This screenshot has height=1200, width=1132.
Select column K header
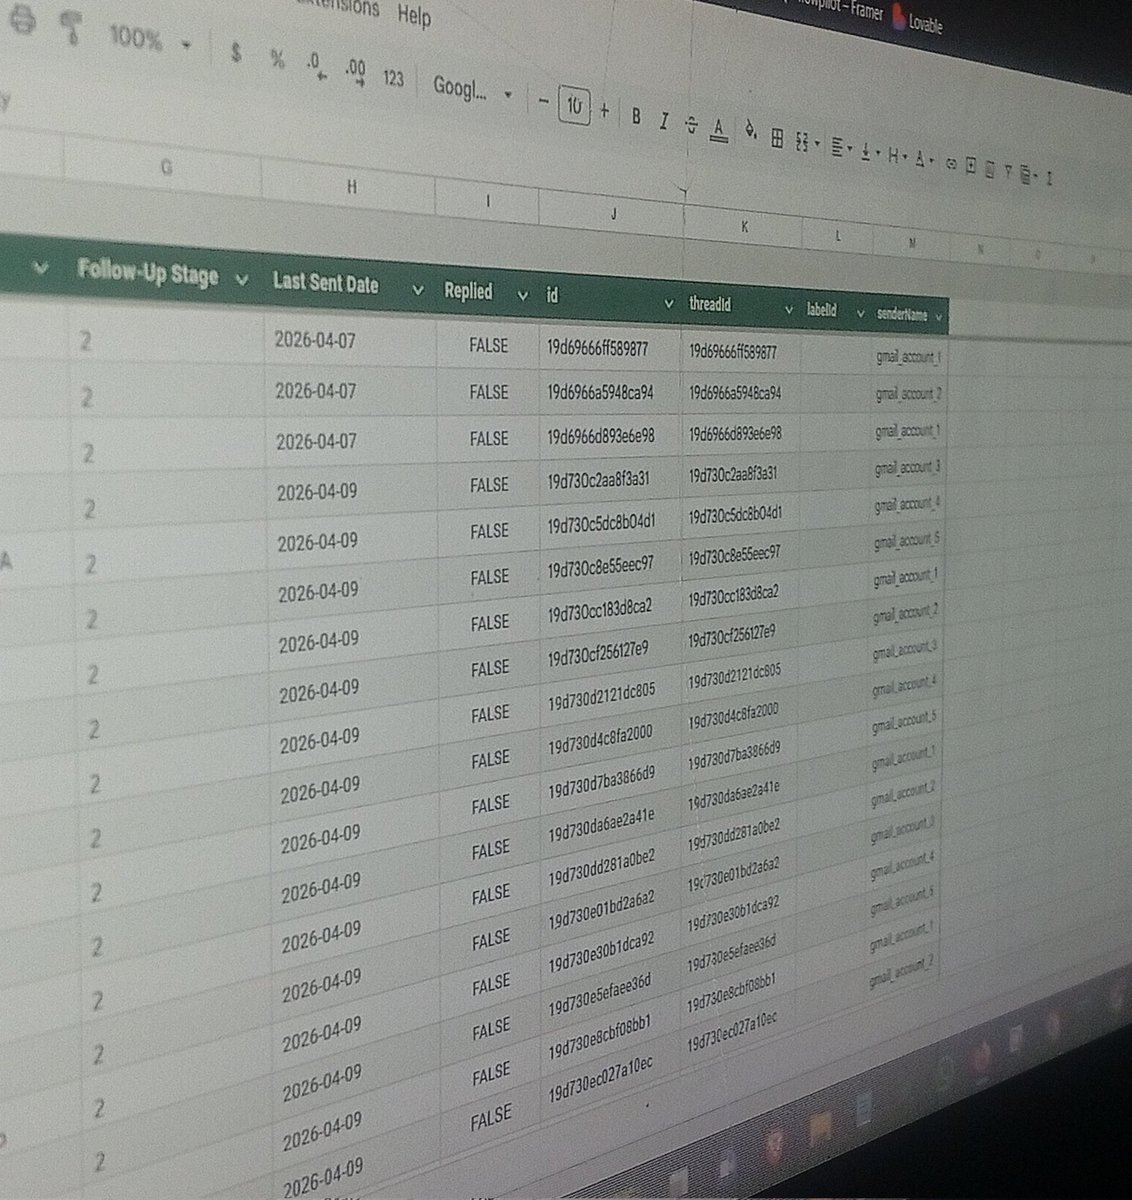pos(745,228)
